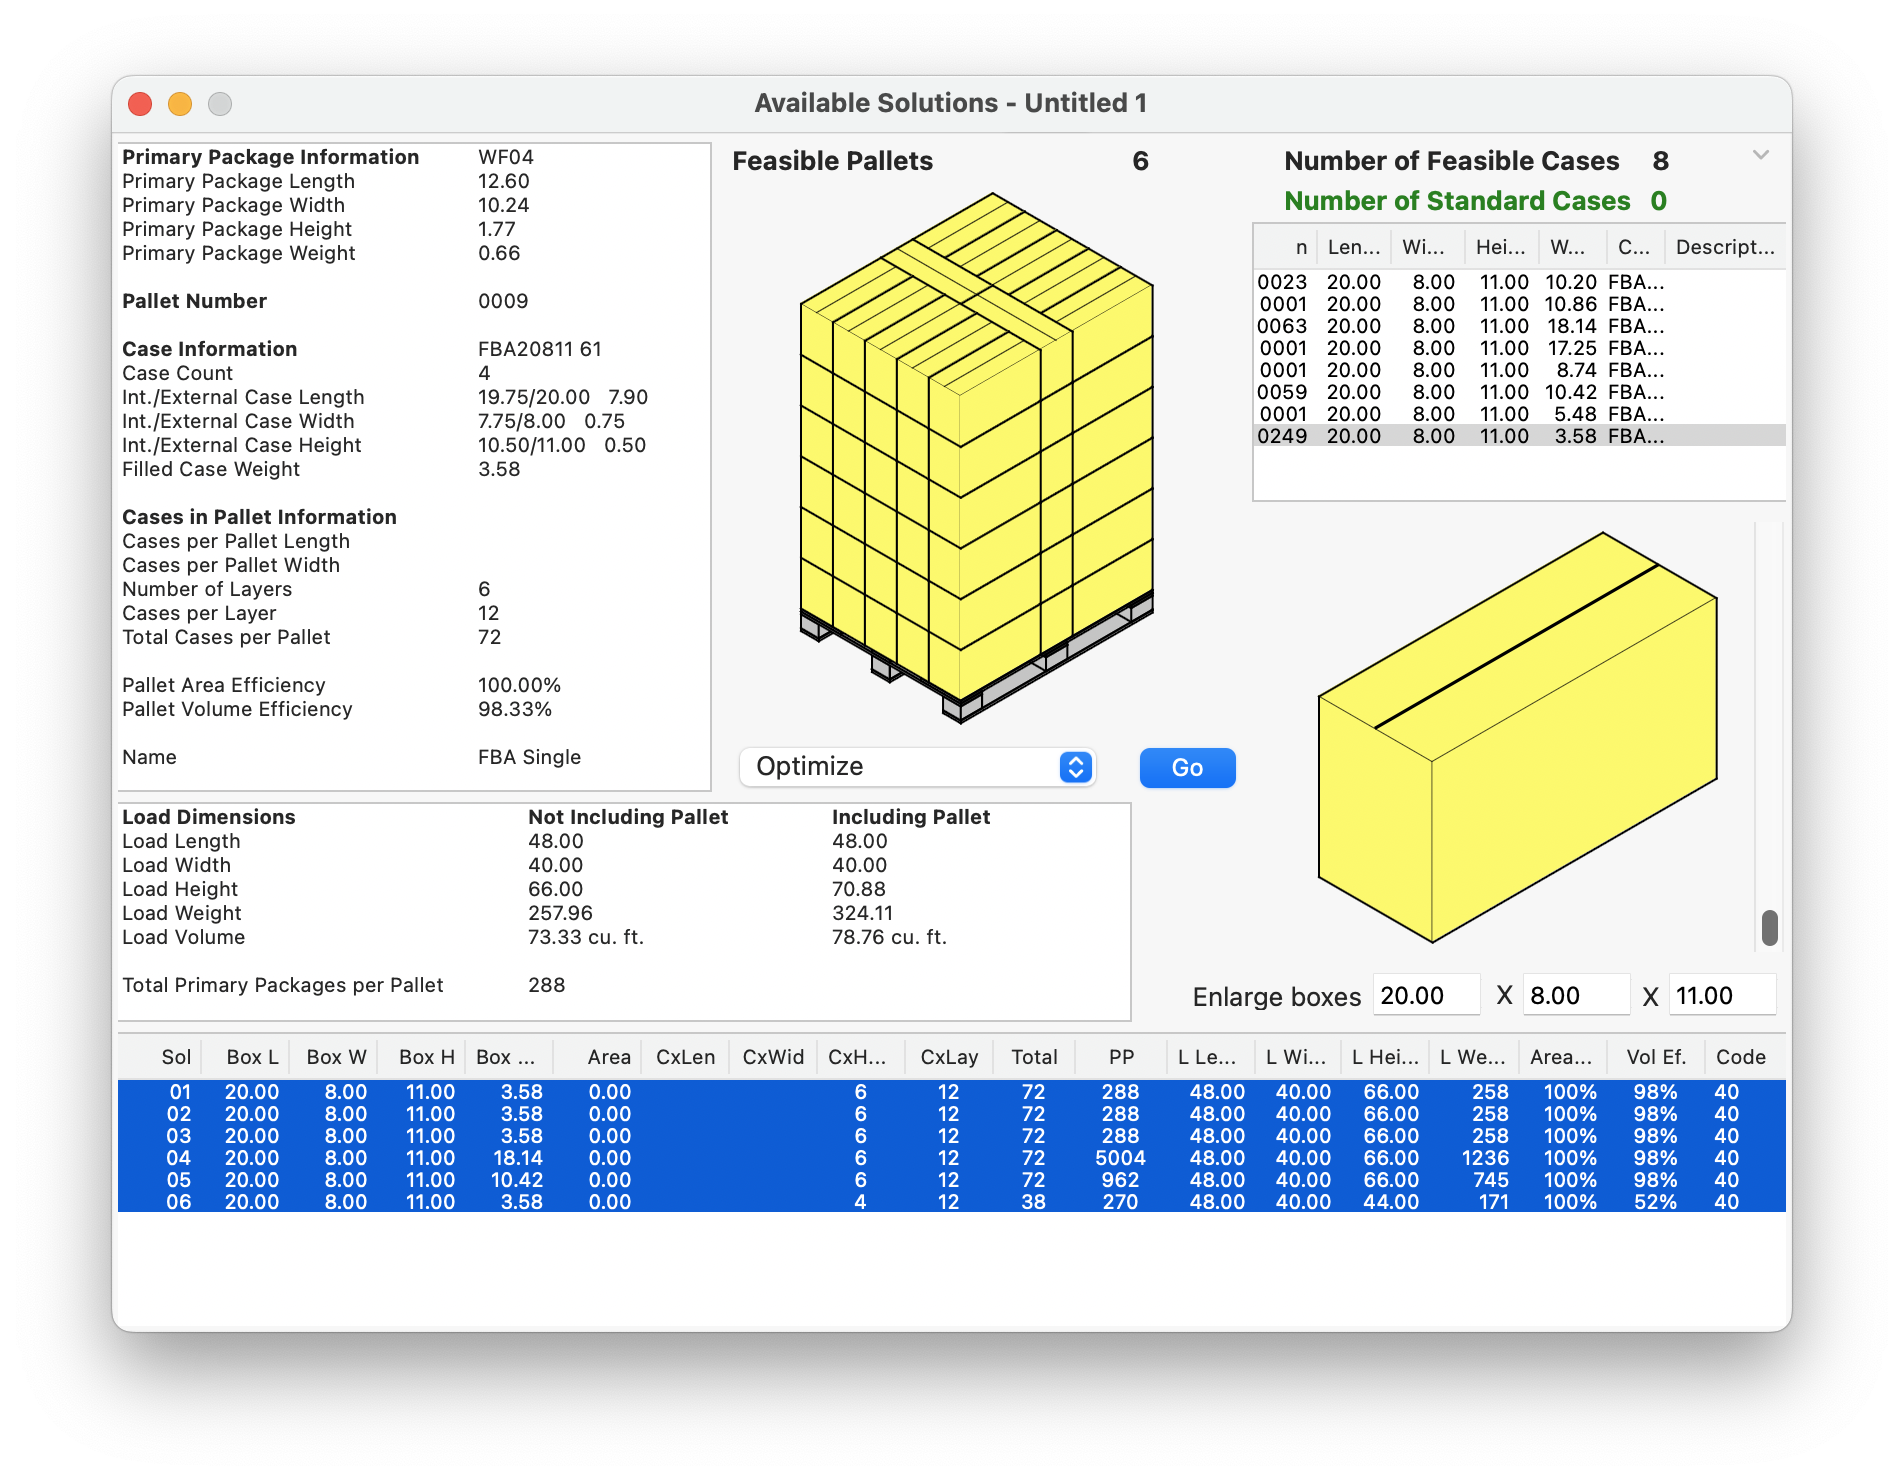Screen dimensions: 1904x1480
Task: Click the FBA Single name value
Action: click(x=529, y=757)
